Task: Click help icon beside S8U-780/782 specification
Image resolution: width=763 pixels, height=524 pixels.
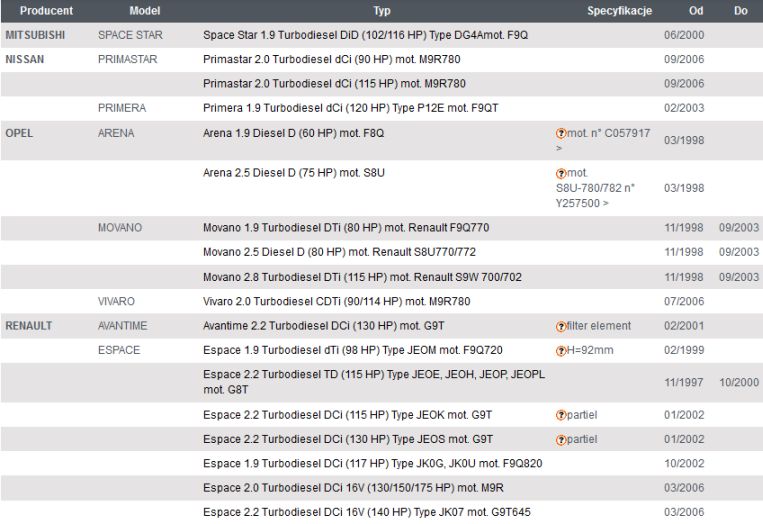Action: [x=561, y=173]
